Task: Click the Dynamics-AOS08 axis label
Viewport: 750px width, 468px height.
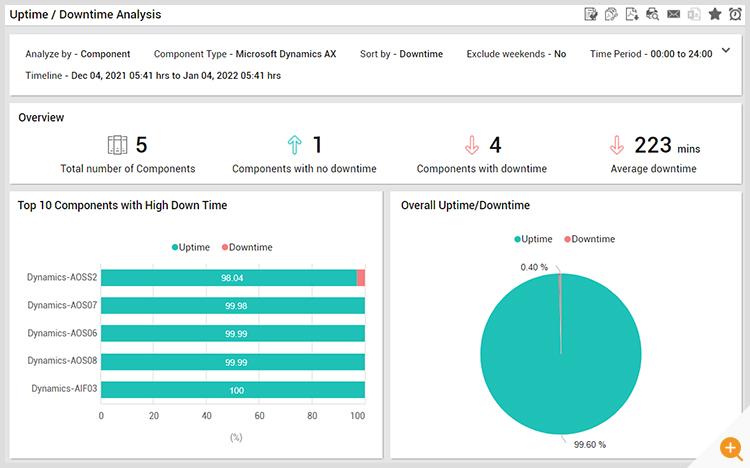Action: (x=62, y=361)
